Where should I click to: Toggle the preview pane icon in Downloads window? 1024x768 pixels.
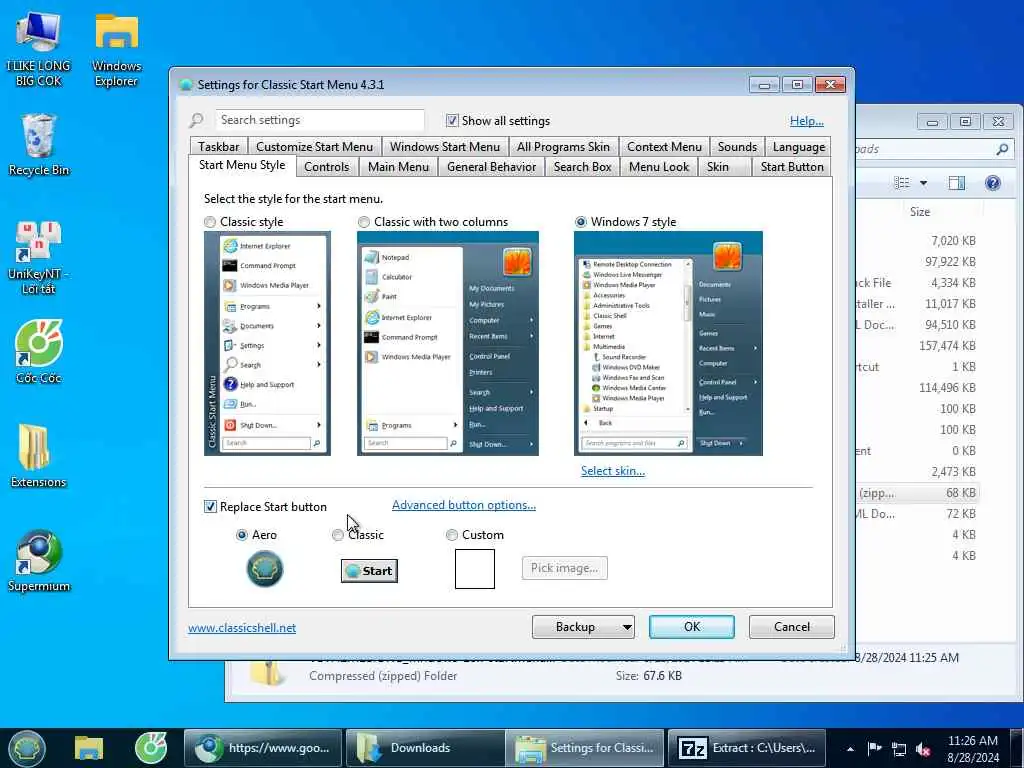click(x=957, y=183)
